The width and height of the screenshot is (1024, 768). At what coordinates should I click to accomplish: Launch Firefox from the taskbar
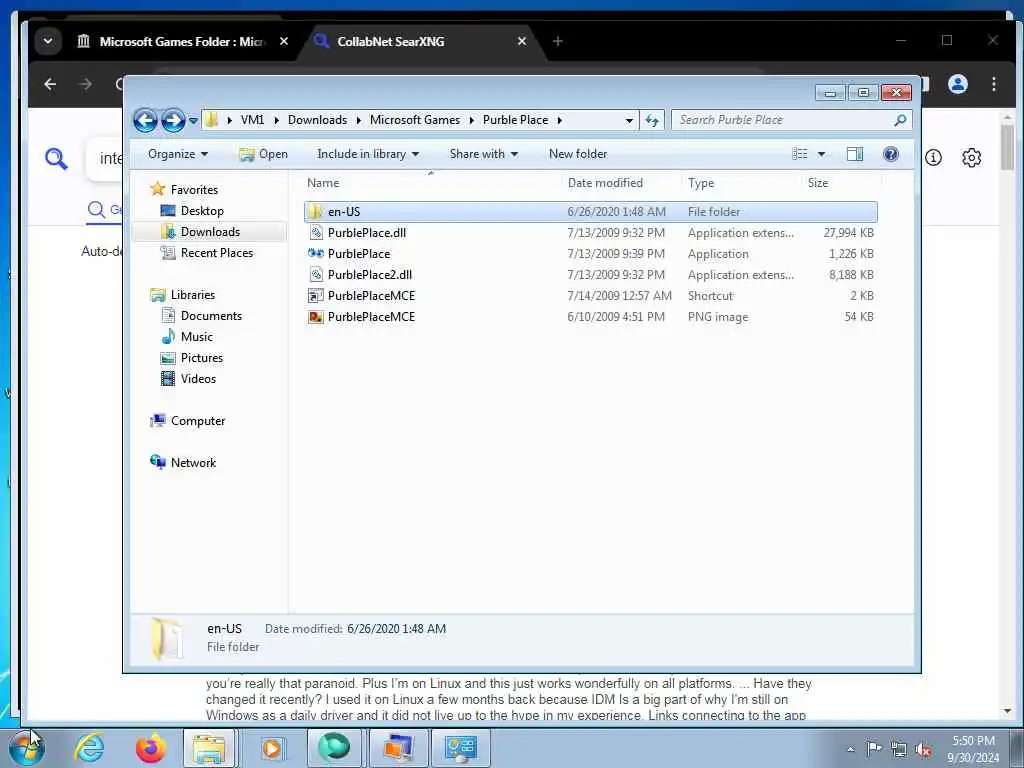coord(150,748)
